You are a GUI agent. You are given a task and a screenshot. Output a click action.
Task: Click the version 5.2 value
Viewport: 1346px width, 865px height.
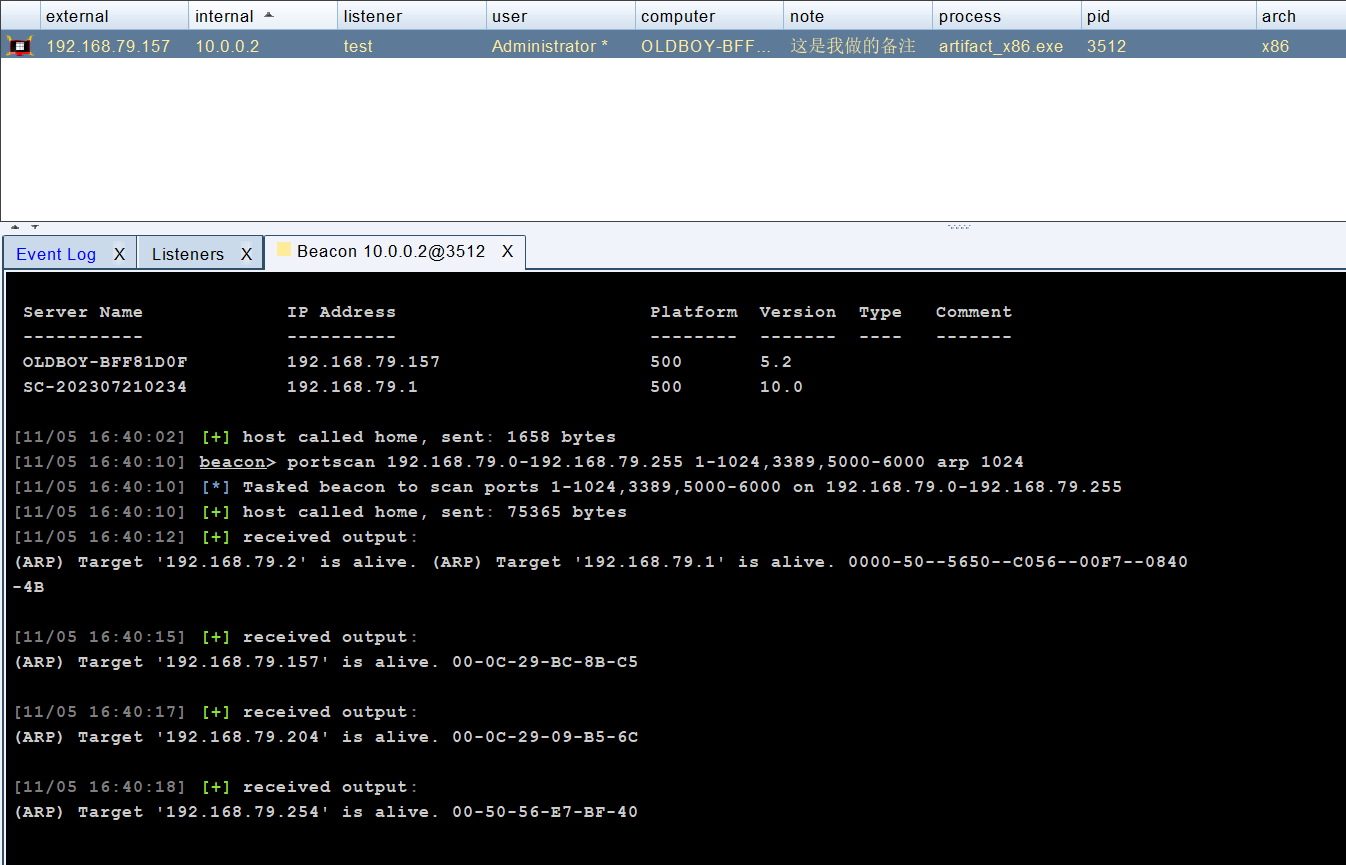pos(776,362)
